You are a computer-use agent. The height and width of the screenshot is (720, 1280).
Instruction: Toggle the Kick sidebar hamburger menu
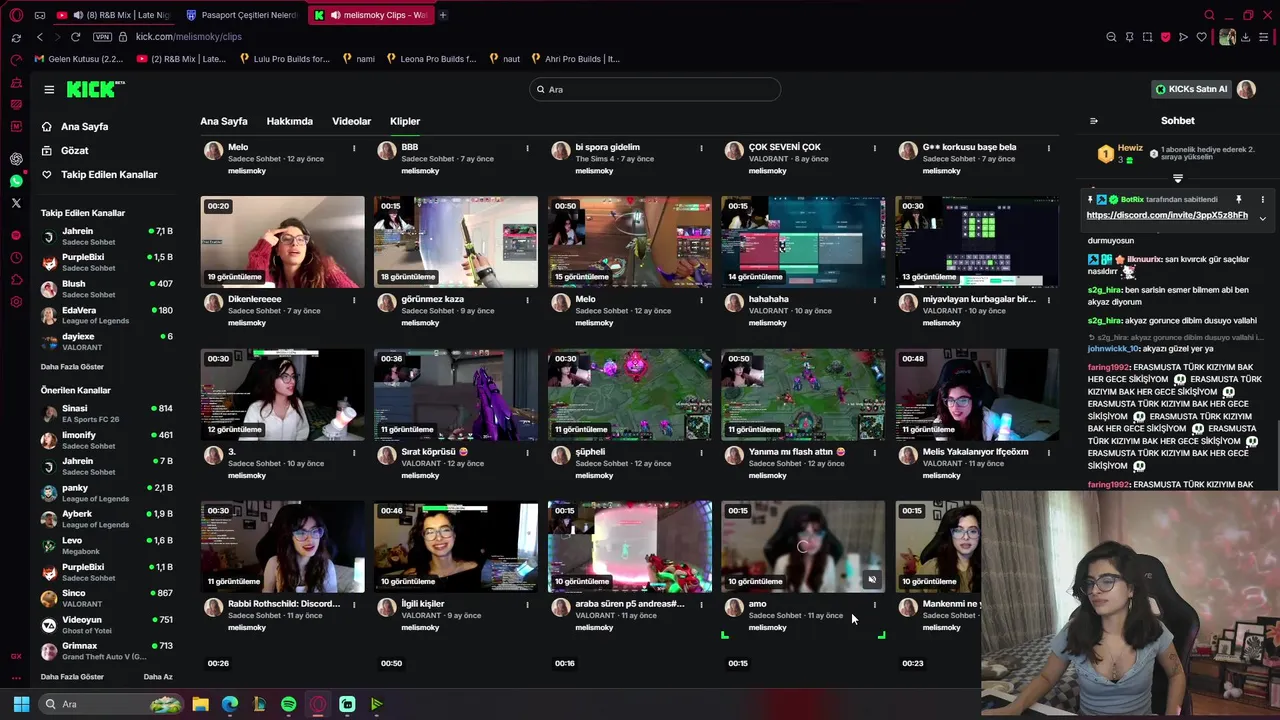(49, 89)
